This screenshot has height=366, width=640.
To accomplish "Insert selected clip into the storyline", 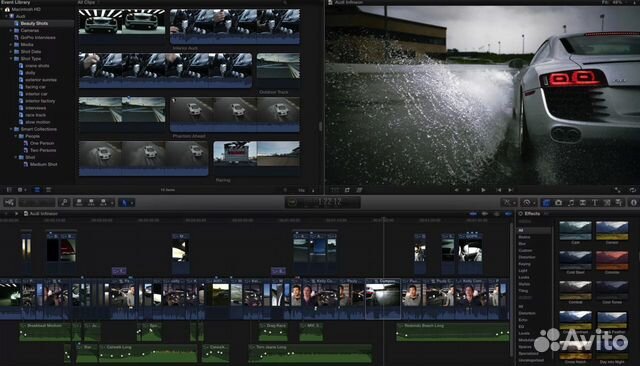I will pos(91,202).
